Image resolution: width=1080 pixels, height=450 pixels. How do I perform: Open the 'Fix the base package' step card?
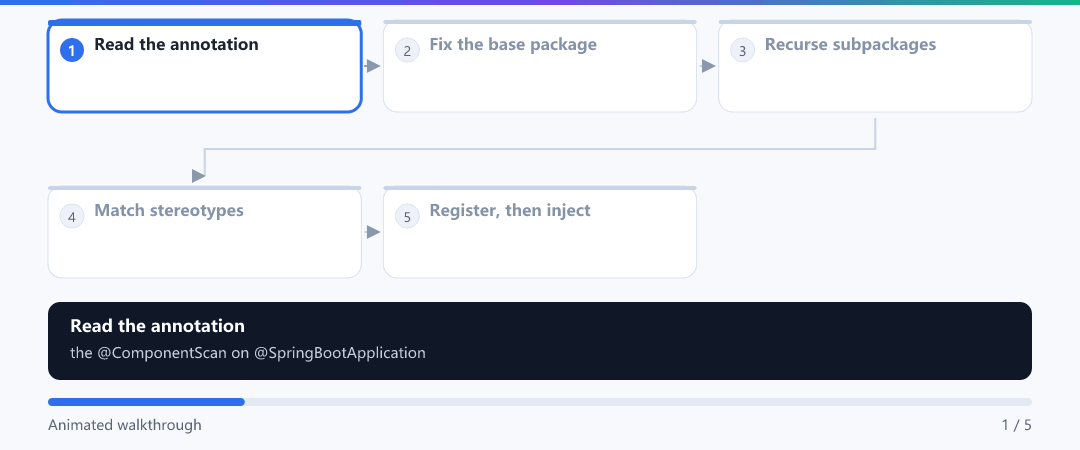pyautogui.click(x=540, y=66)
